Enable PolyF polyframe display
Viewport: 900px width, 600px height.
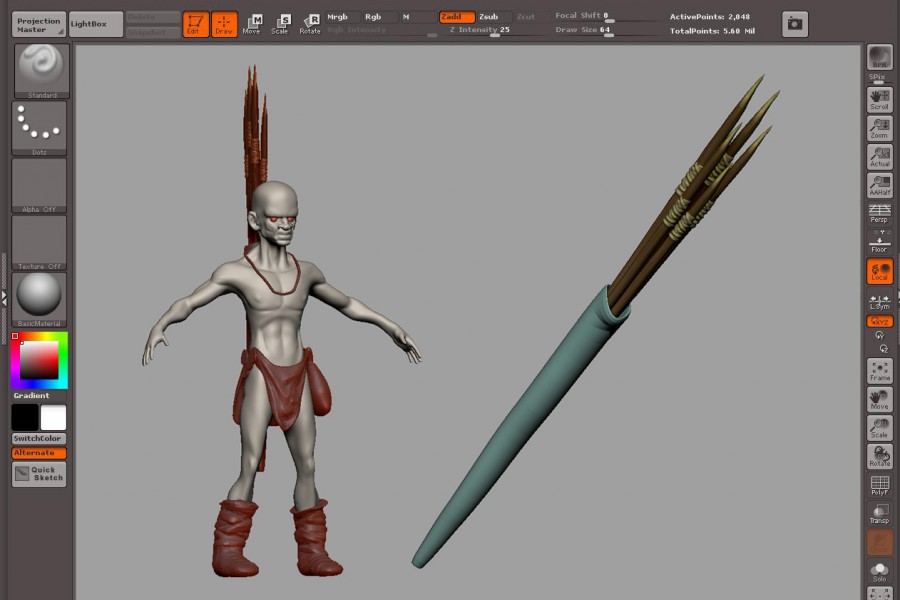879,485
